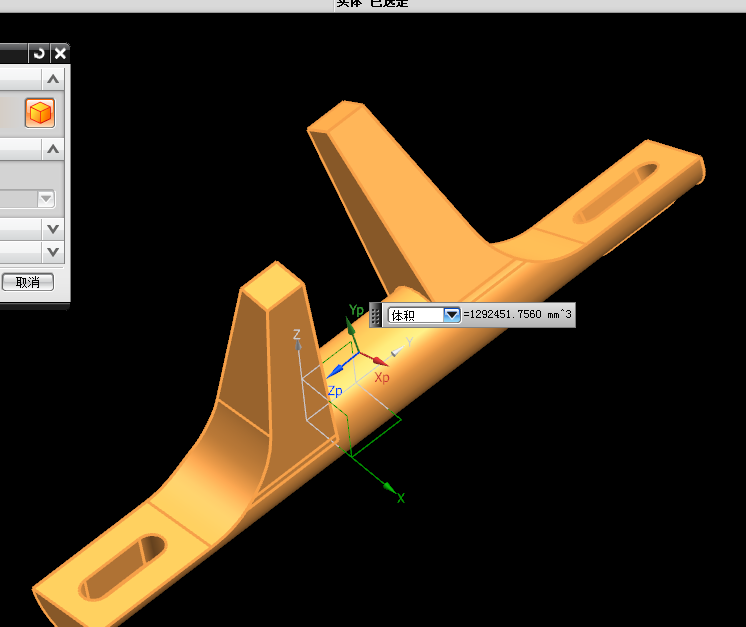Expand the last collapsed section above 取消
The height and width of the screenshot is (627, 746).
pos(53,253)
